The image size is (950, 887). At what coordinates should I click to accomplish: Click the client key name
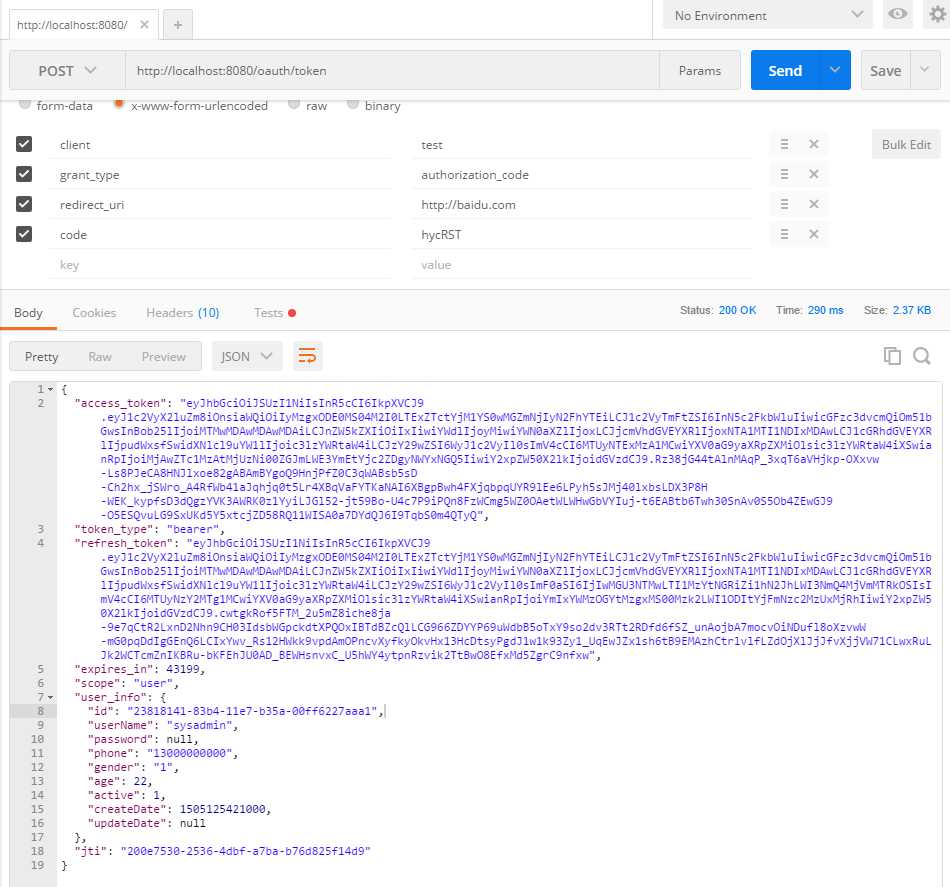pos(75,145)
